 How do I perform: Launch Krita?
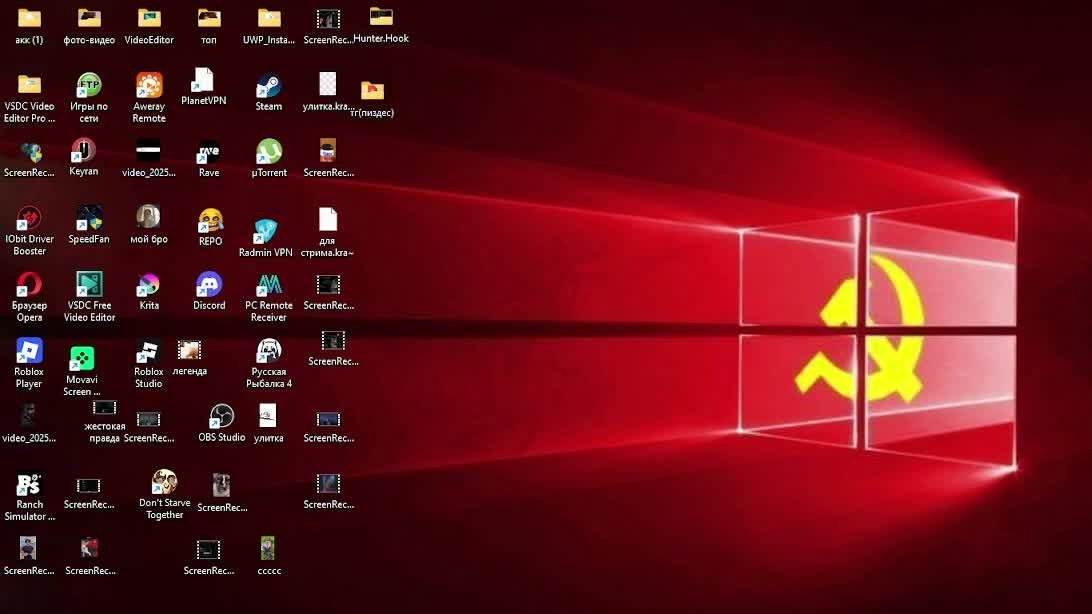pyautogui.click(x=148, y=285)
